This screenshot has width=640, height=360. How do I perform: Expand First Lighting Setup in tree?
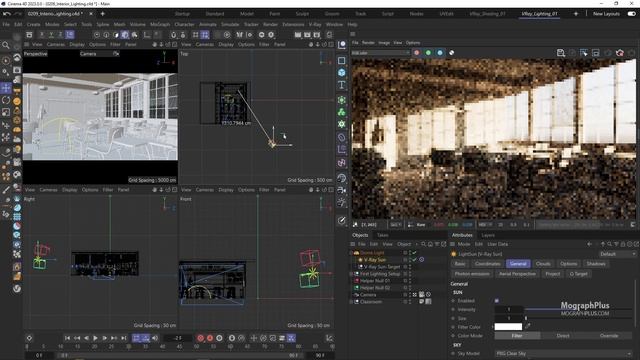coord(351,274)
